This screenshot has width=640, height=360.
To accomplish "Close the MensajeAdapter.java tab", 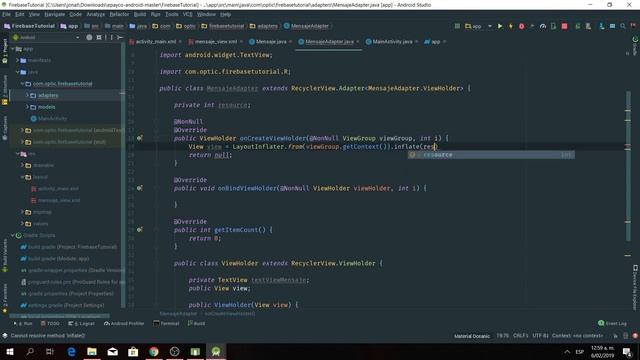I will pos(358,42).
